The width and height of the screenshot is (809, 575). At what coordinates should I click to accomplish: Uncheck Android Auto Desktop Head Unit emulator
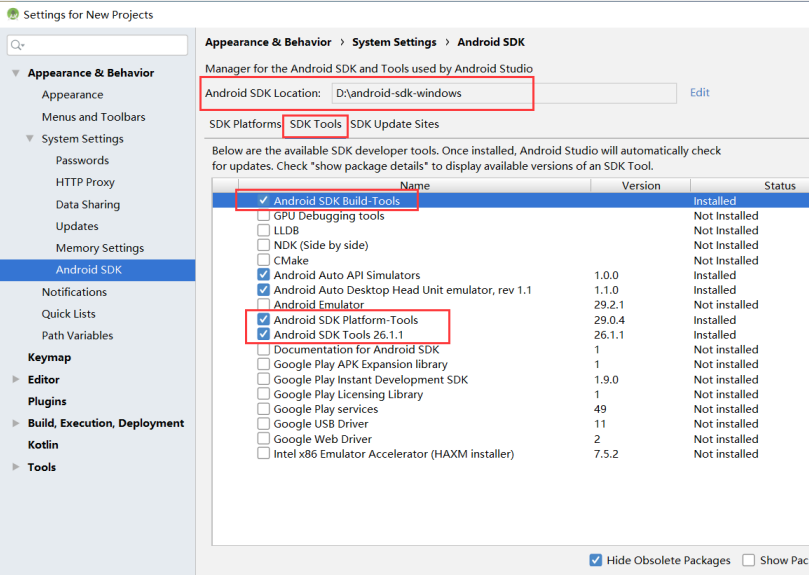click(x=264, y=290)
